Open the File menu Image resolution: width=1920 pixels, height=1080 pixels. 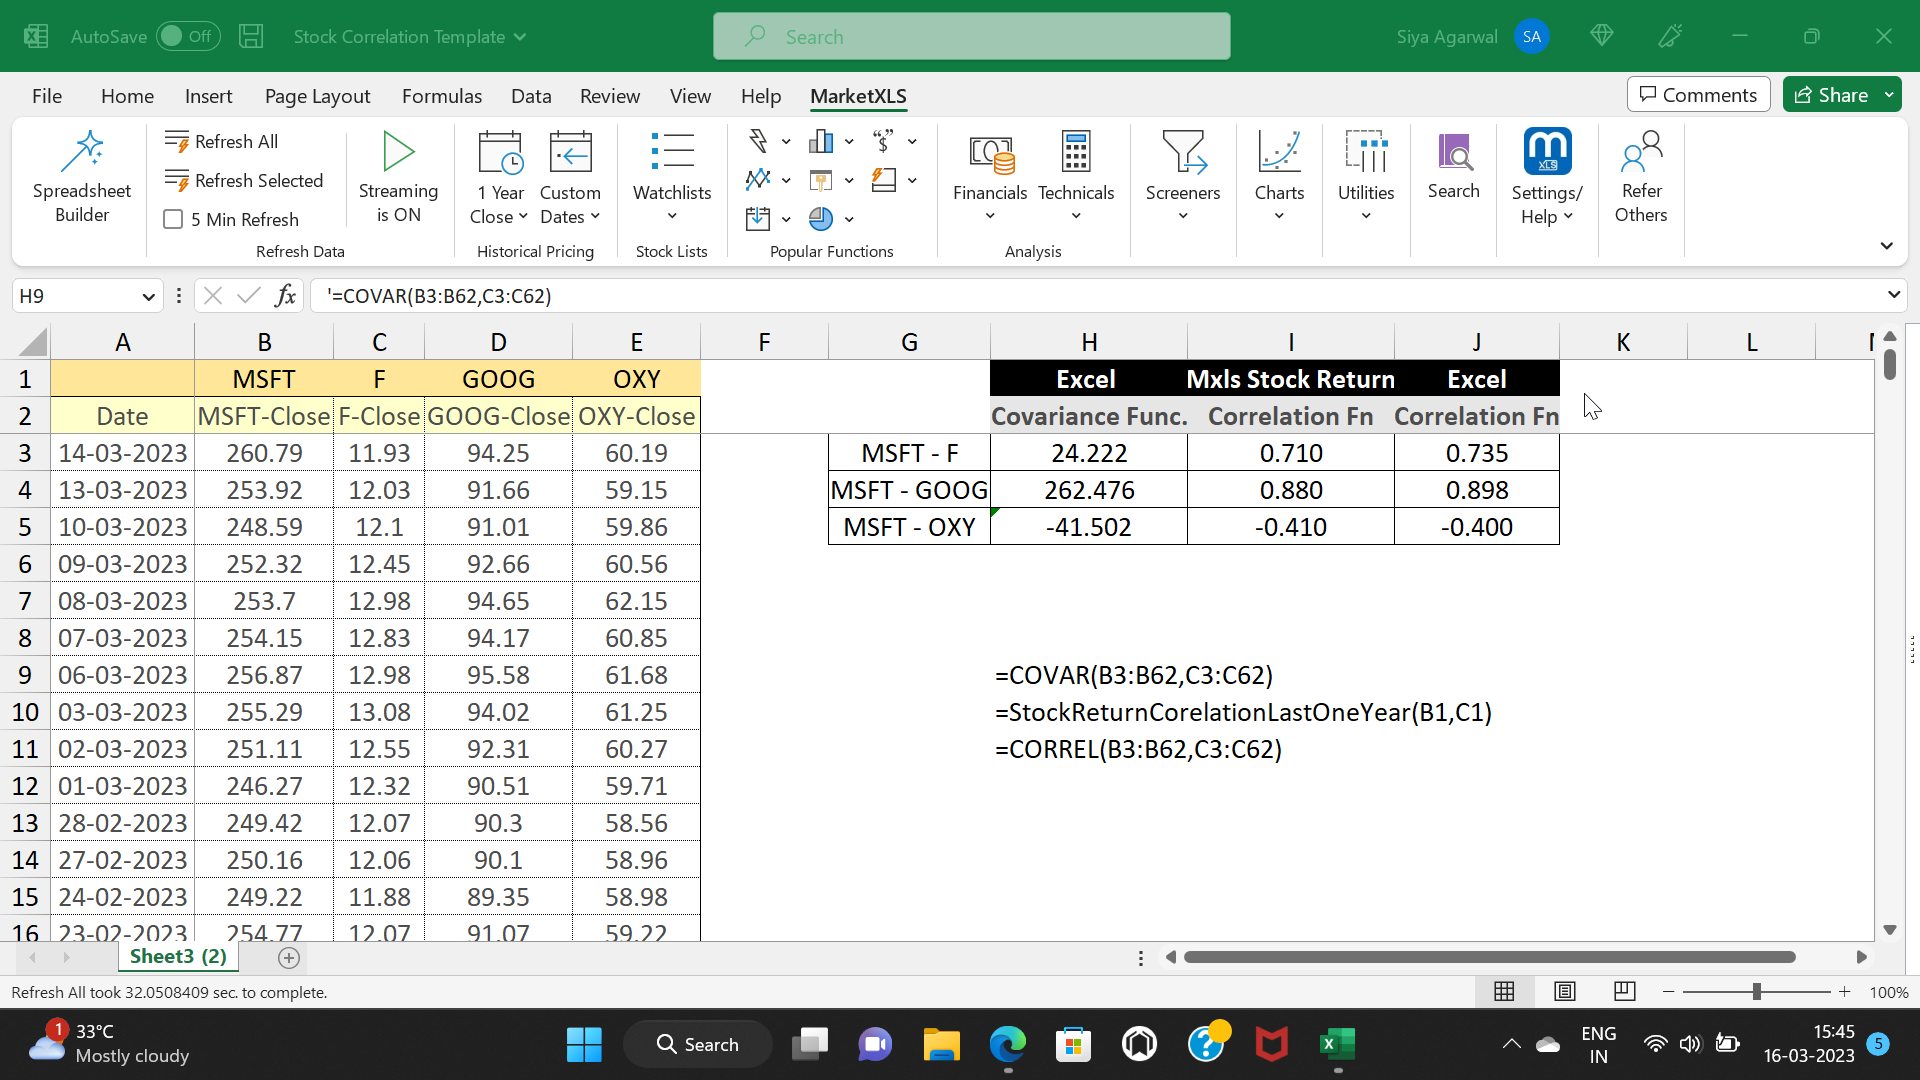click(x=47, y=96)
